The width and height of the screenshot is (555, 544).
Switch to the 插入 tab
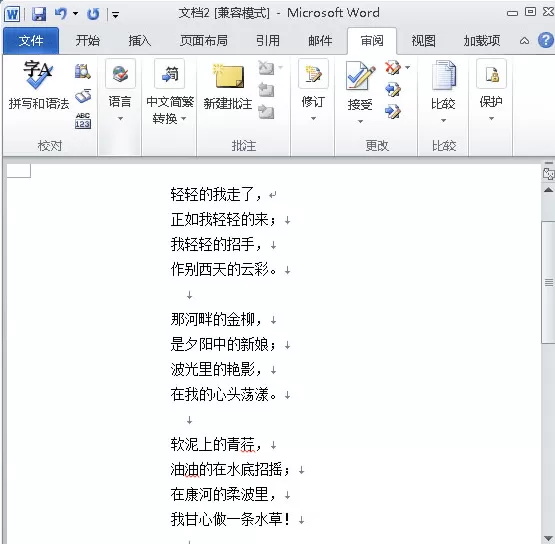click(x=139, y=41)
